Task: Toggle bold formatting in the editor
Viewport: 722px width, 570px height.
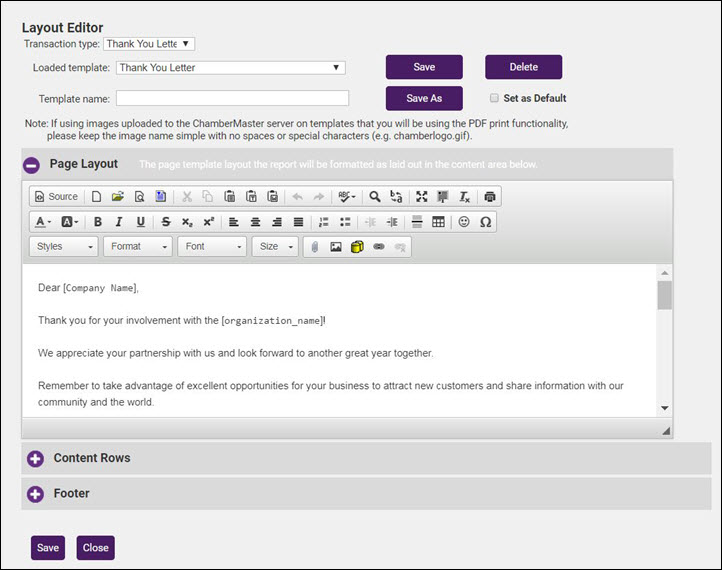Action: point(98,222)
